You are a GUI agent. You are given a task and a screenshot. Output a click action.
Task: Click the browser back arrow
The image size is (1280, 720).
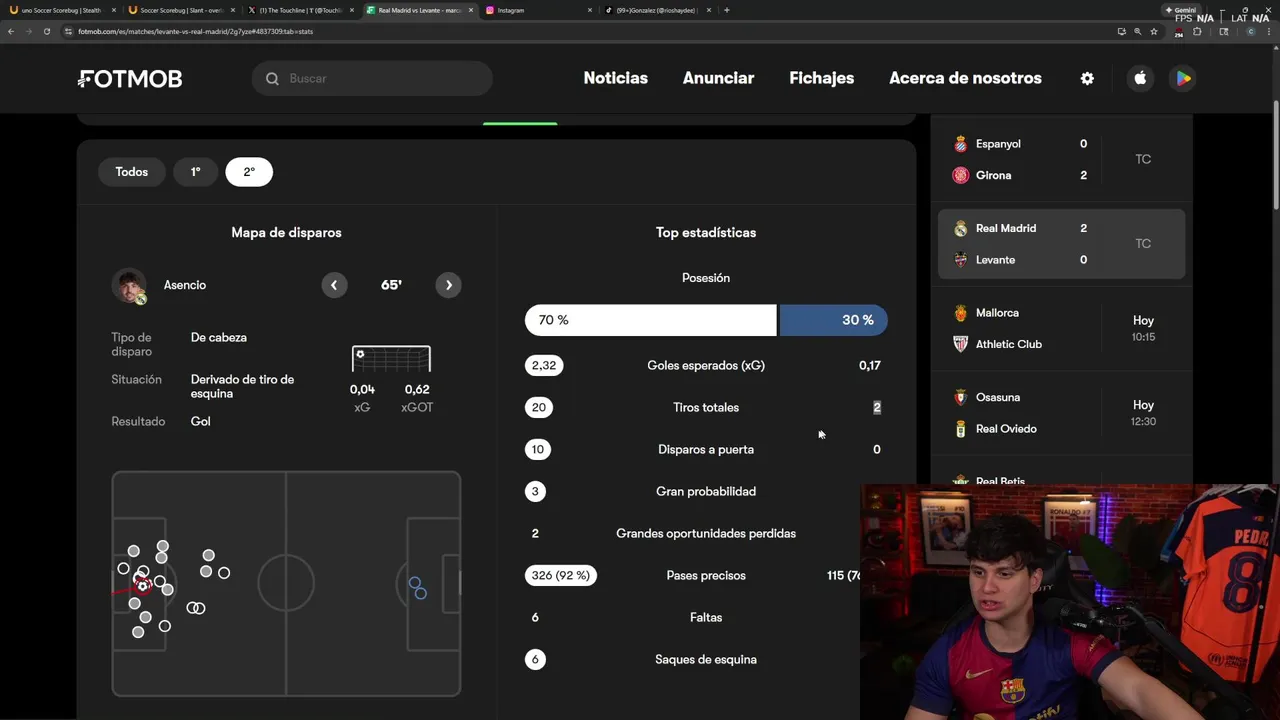tap(10, 31)
